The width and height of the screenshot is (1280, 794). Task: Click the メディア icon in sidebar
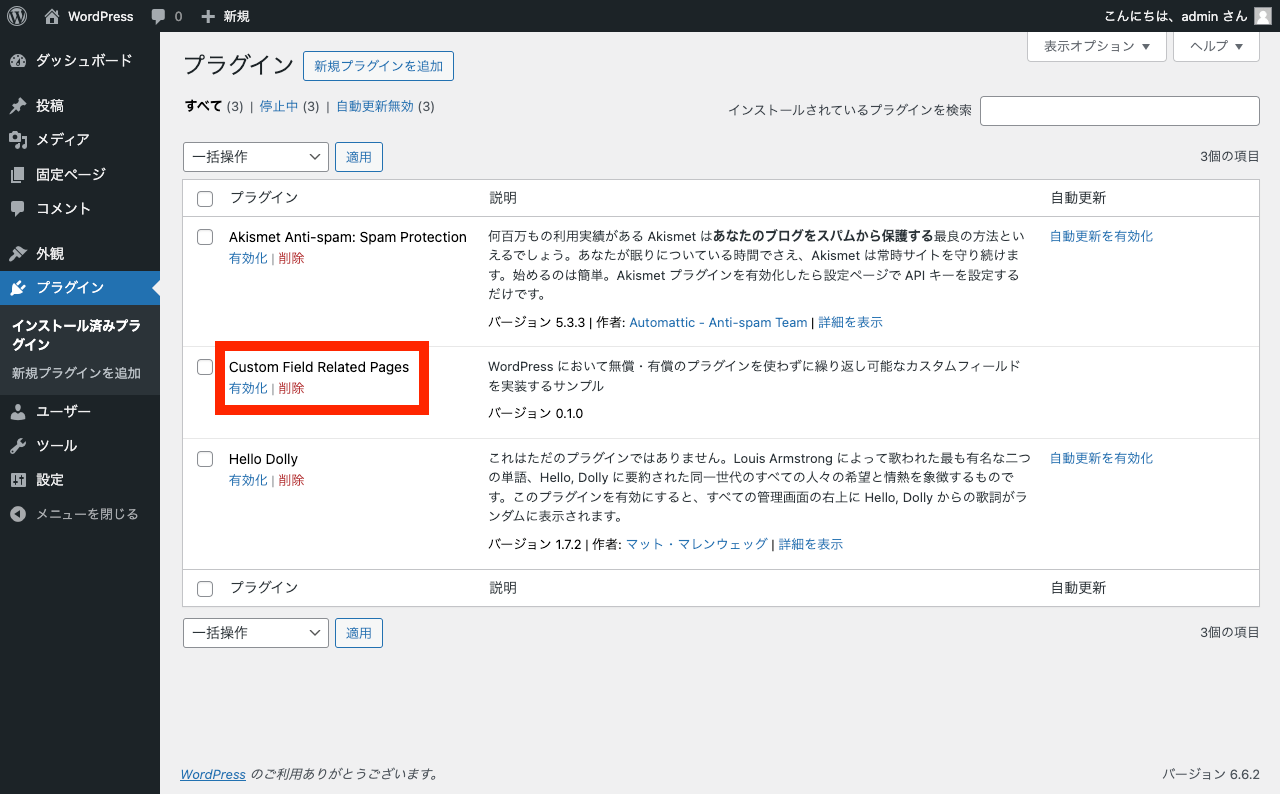(x=18, y=140)
